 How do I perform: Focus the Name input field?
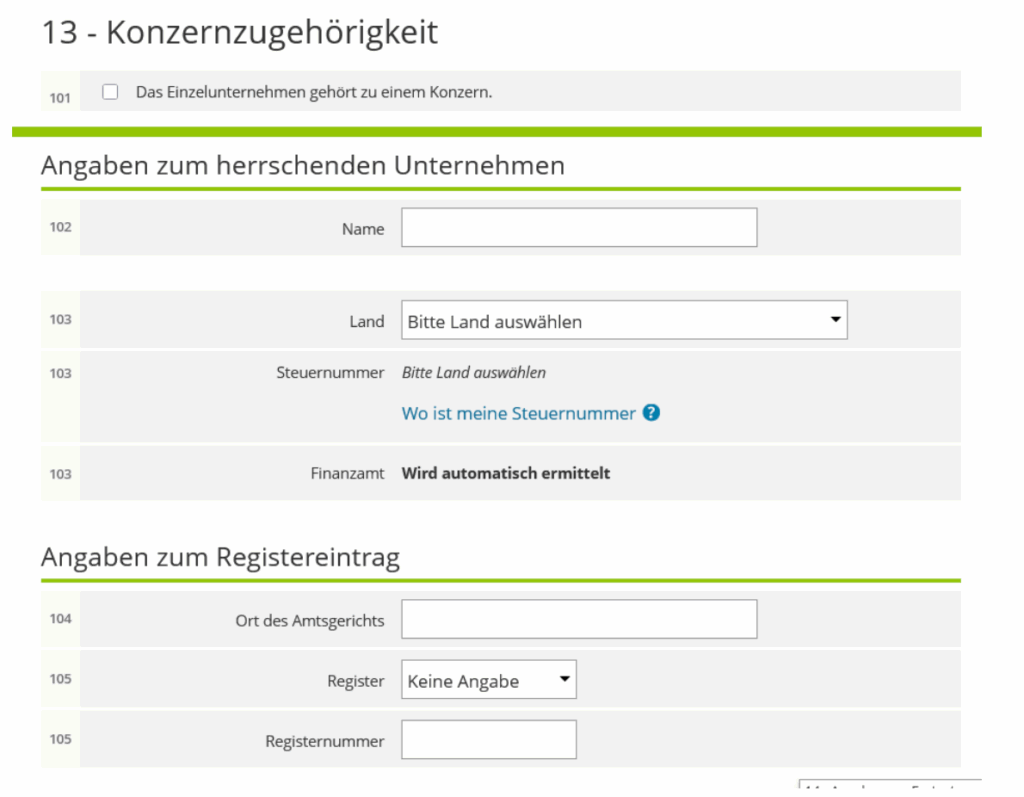[x=579, y=228]
